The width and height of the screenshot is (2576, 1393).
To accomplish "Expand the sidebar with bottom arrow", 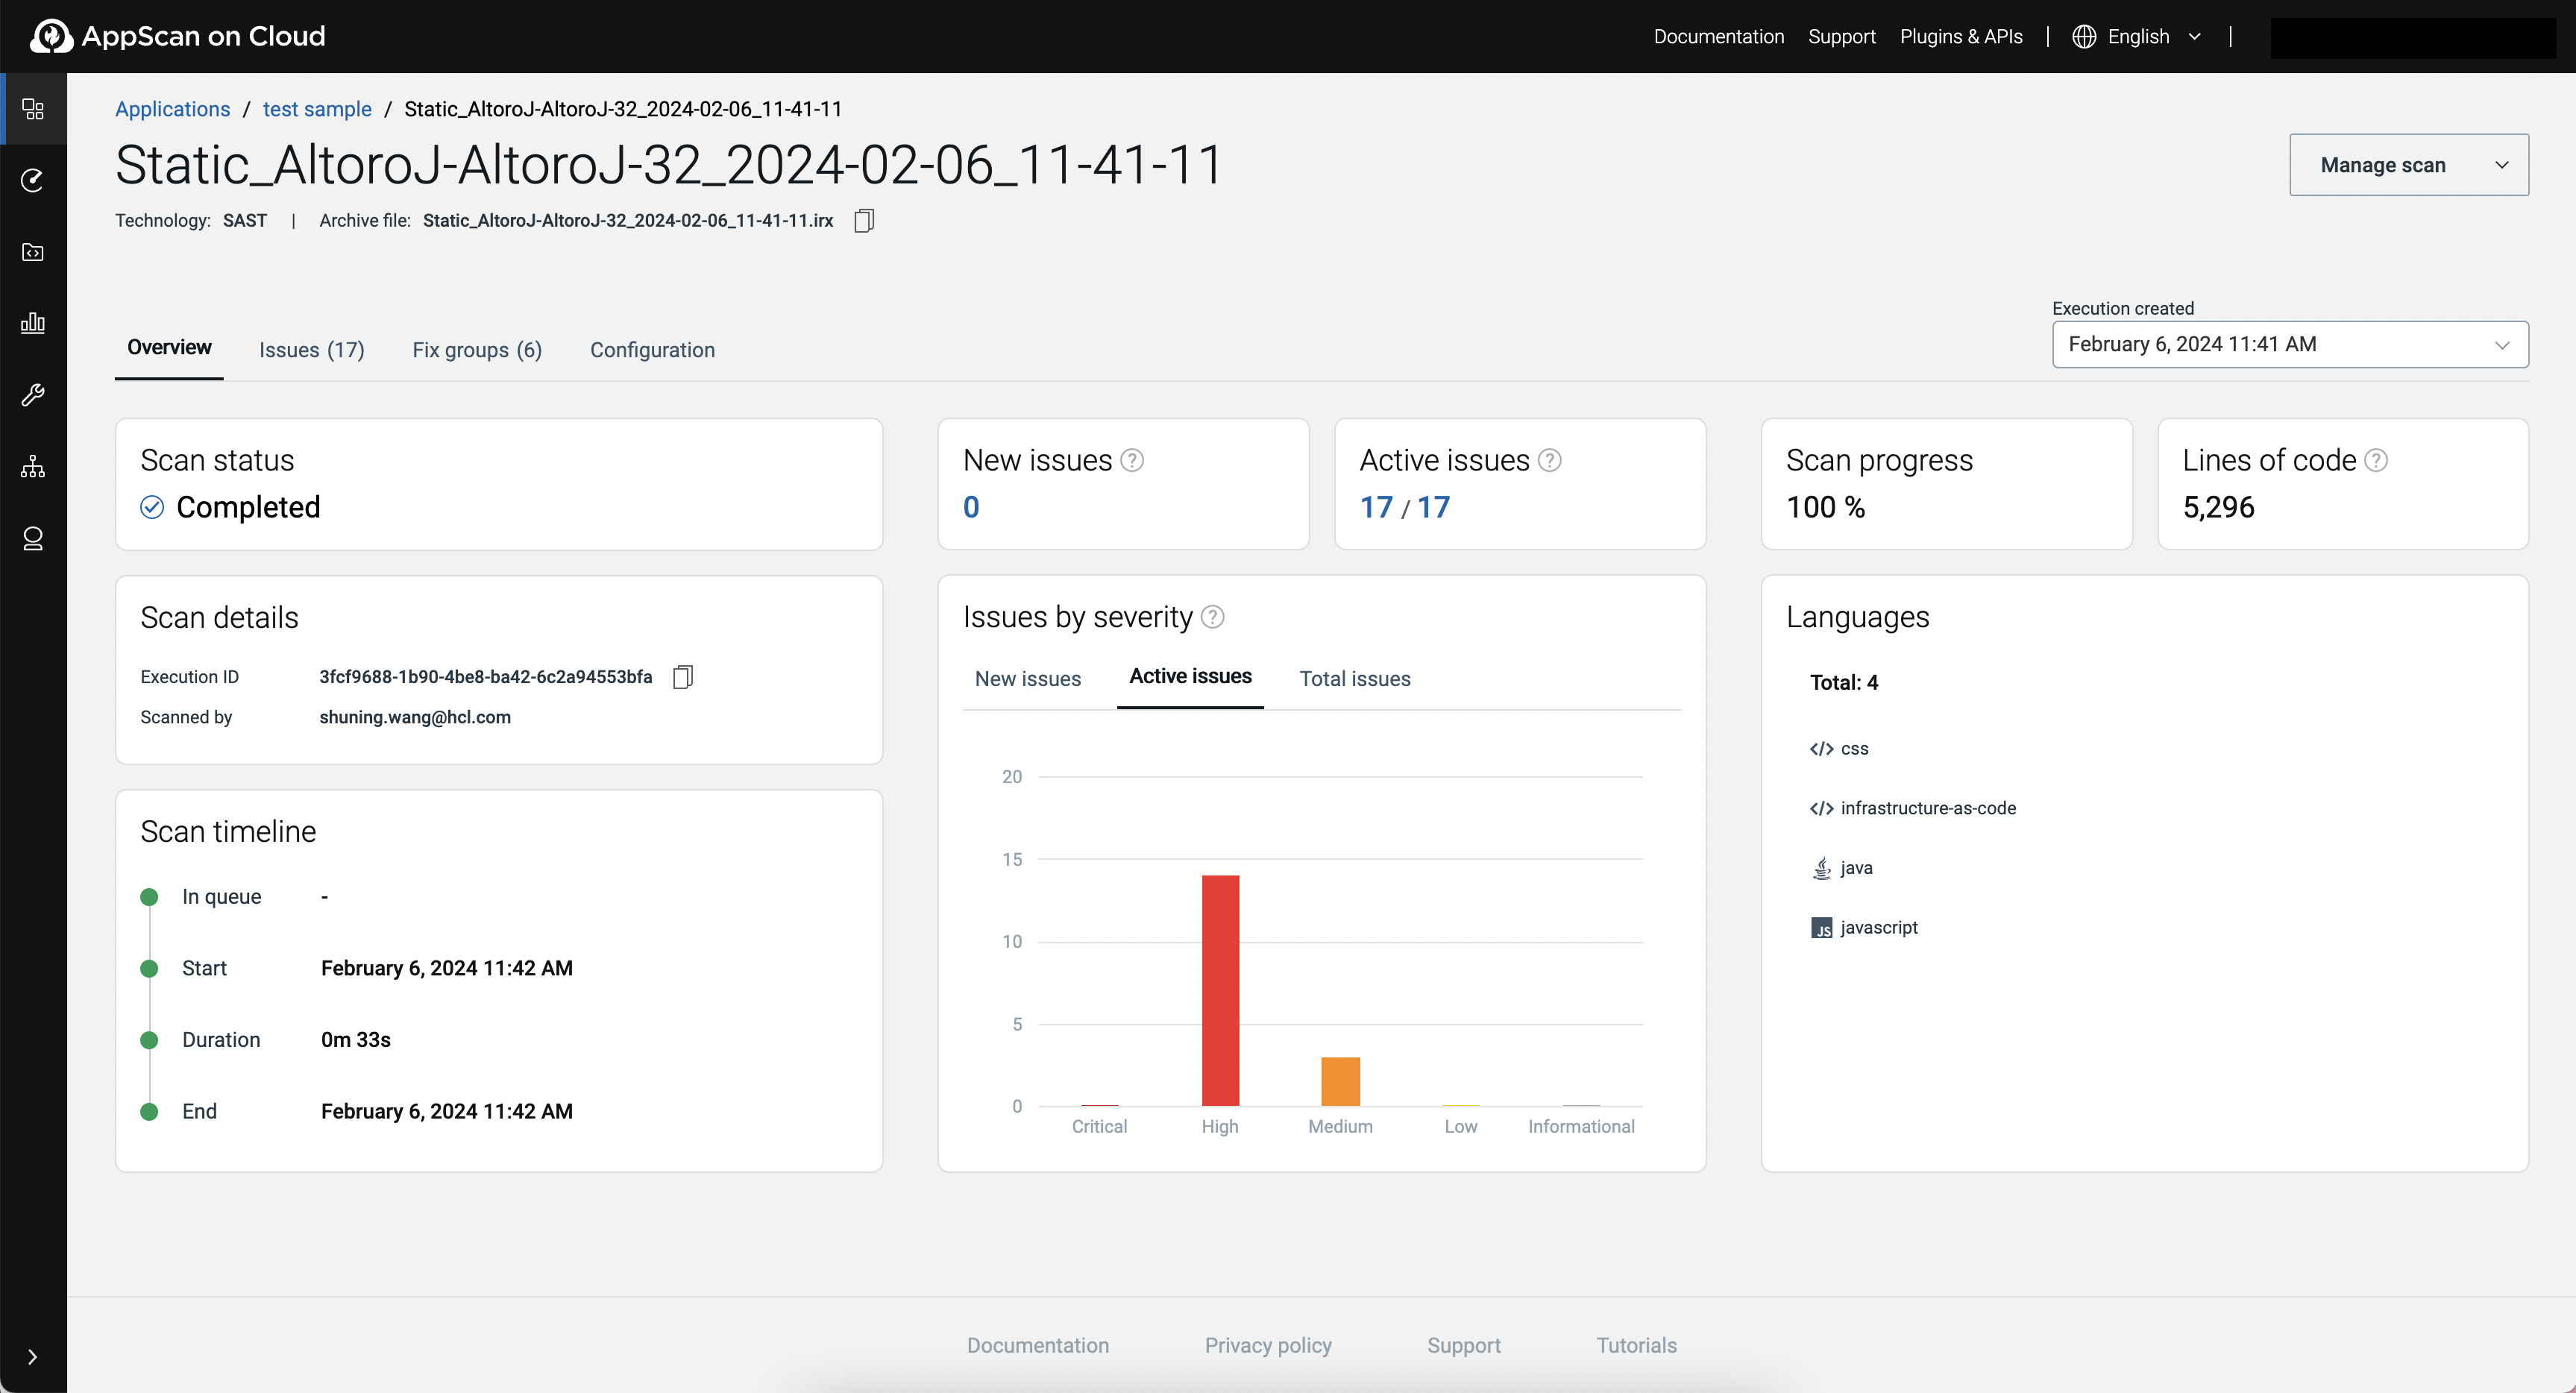I will point(33,1356).
